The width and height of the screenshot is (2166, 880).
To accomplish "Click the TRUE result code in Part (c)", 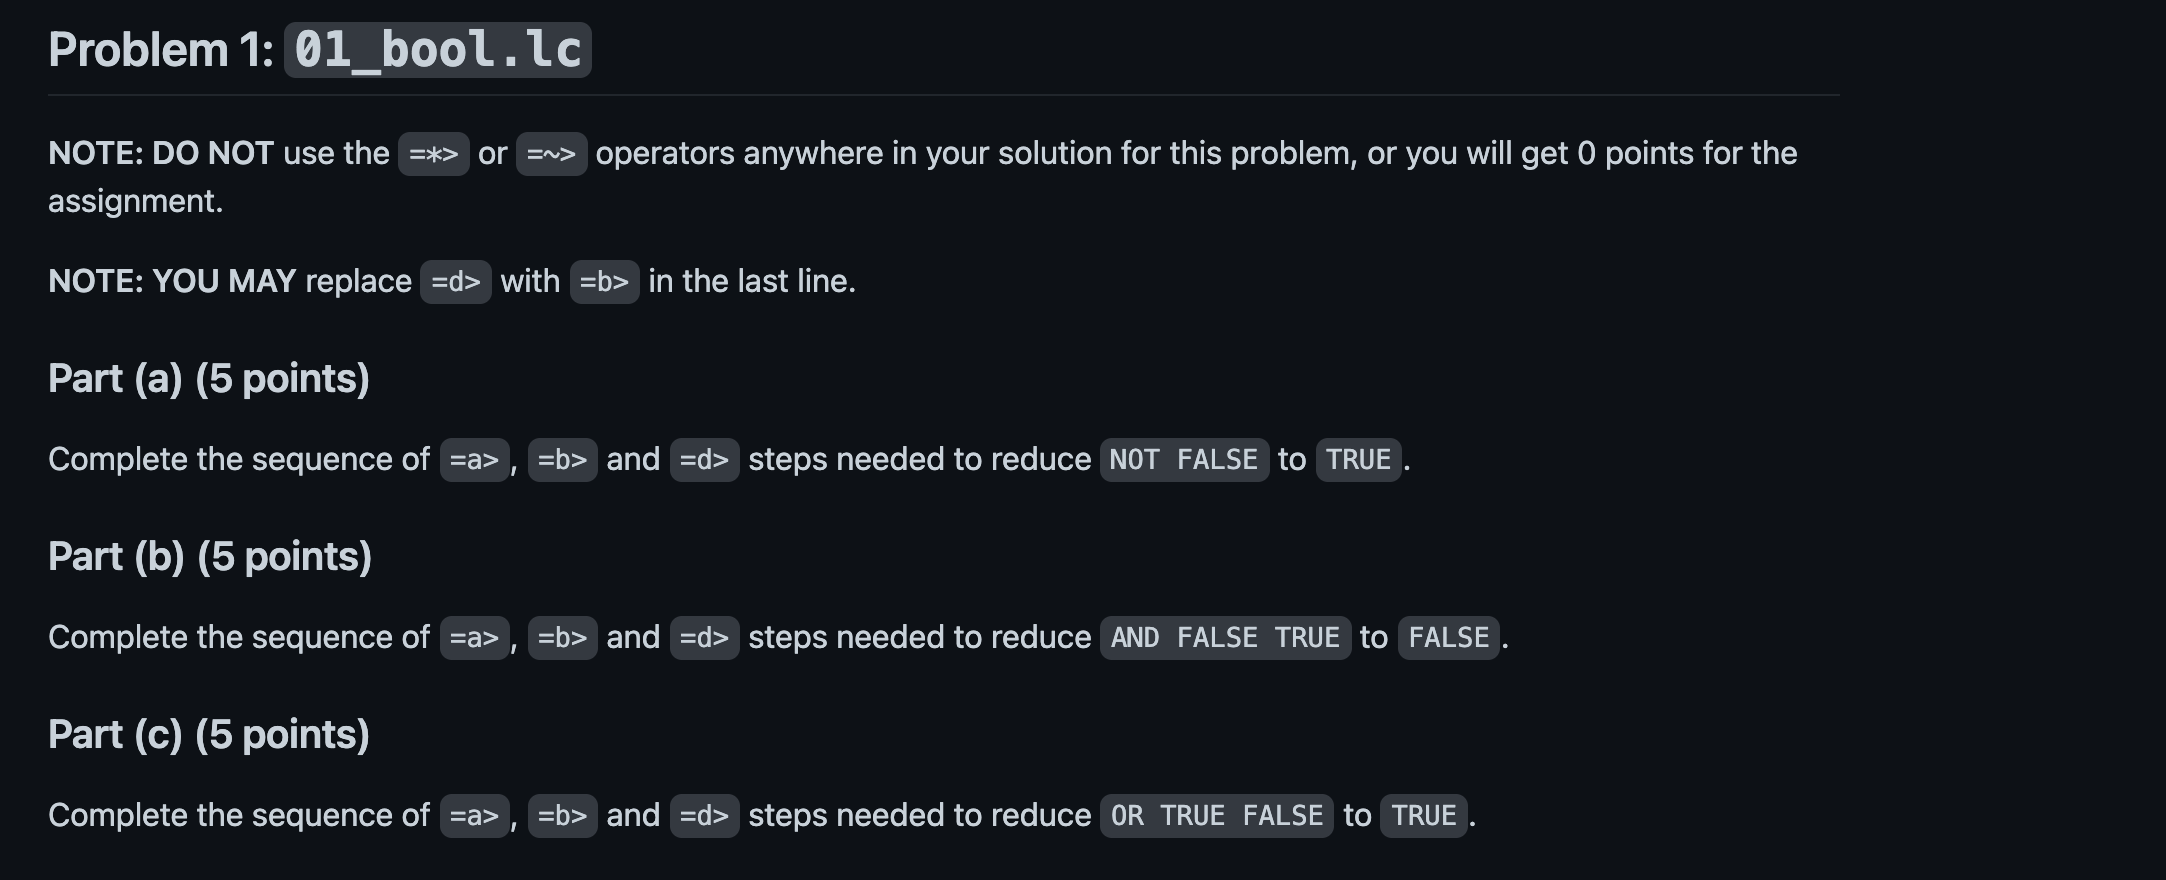I will point(1424,816).
